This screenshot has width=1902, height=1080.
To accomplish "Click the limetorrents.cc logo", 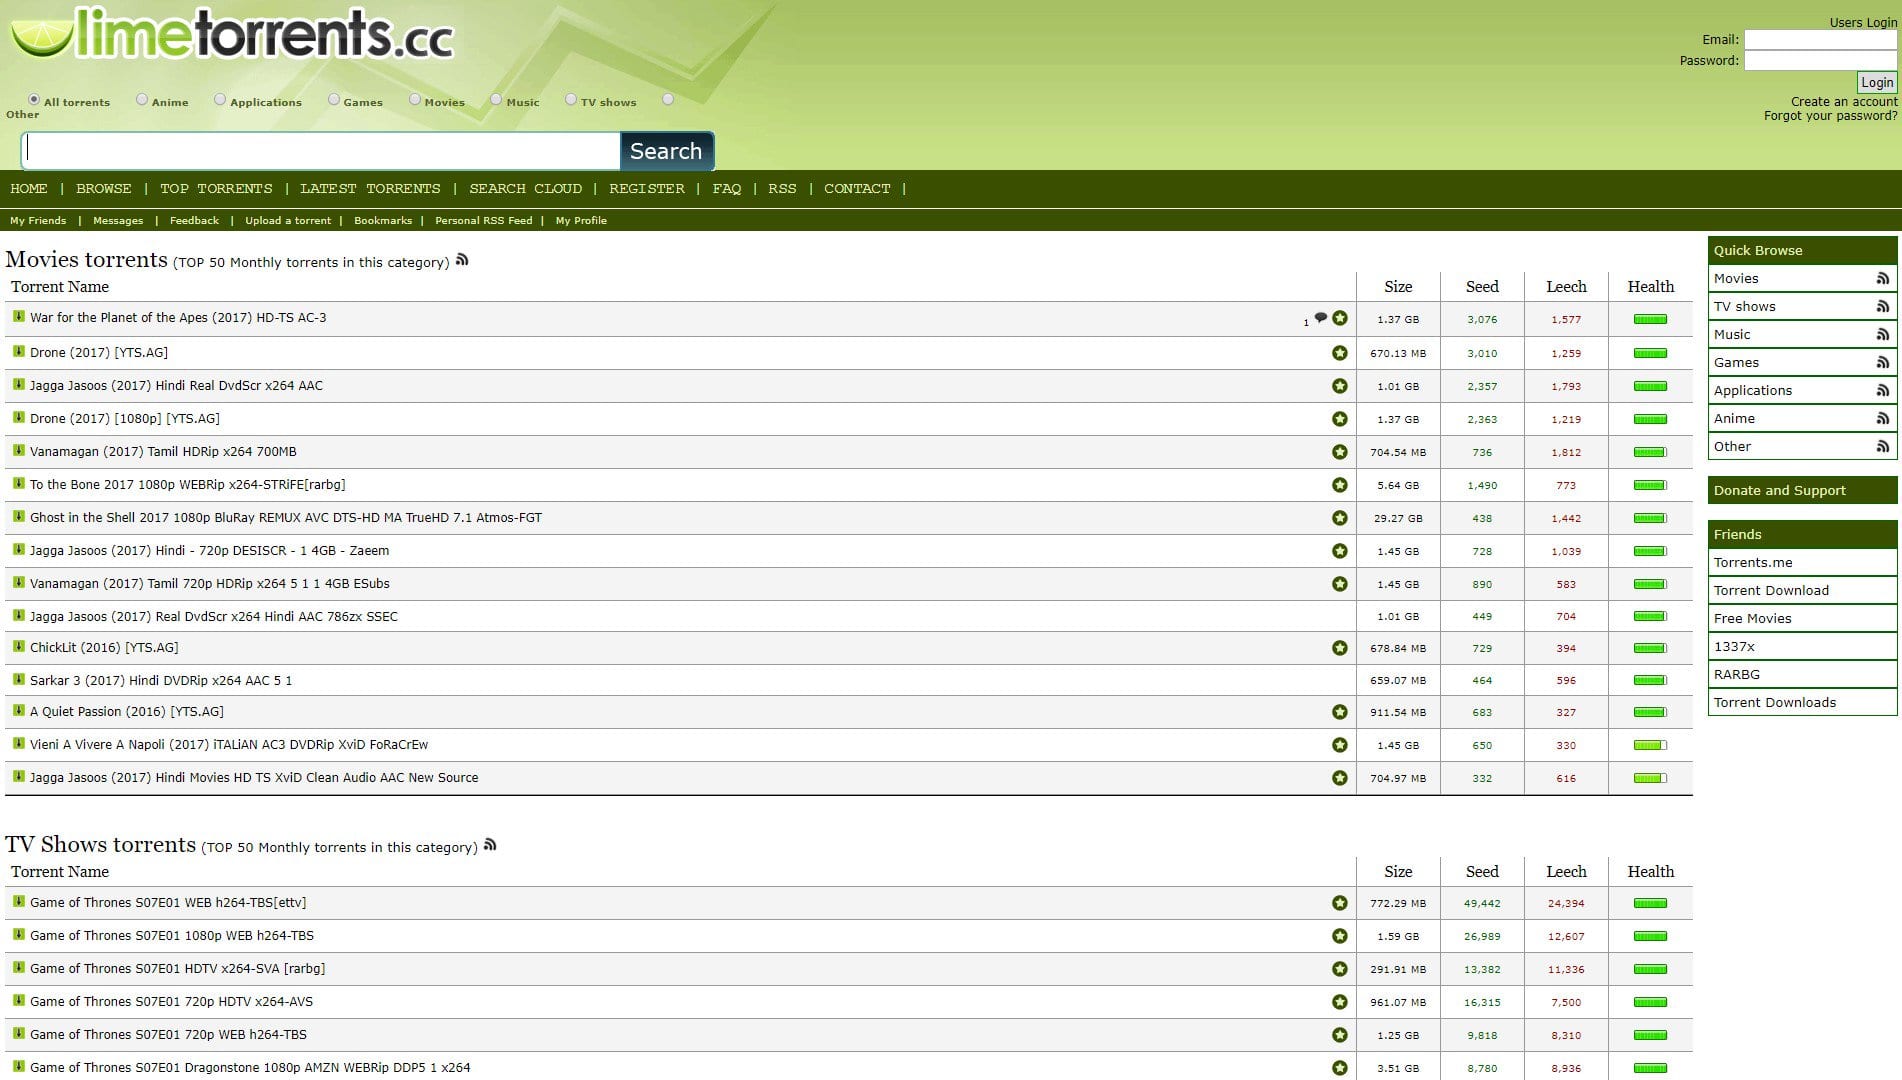I will (x=232, y=34).
